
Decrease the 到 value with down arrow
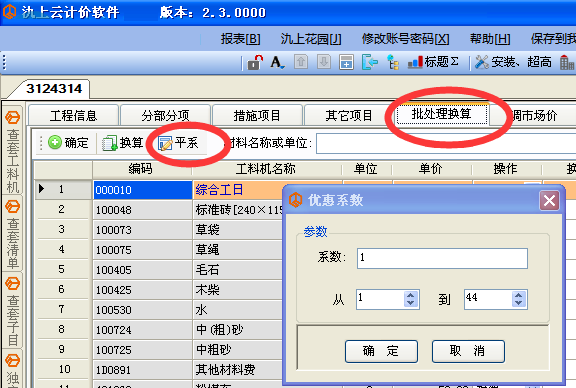click(x=518, y=303)
